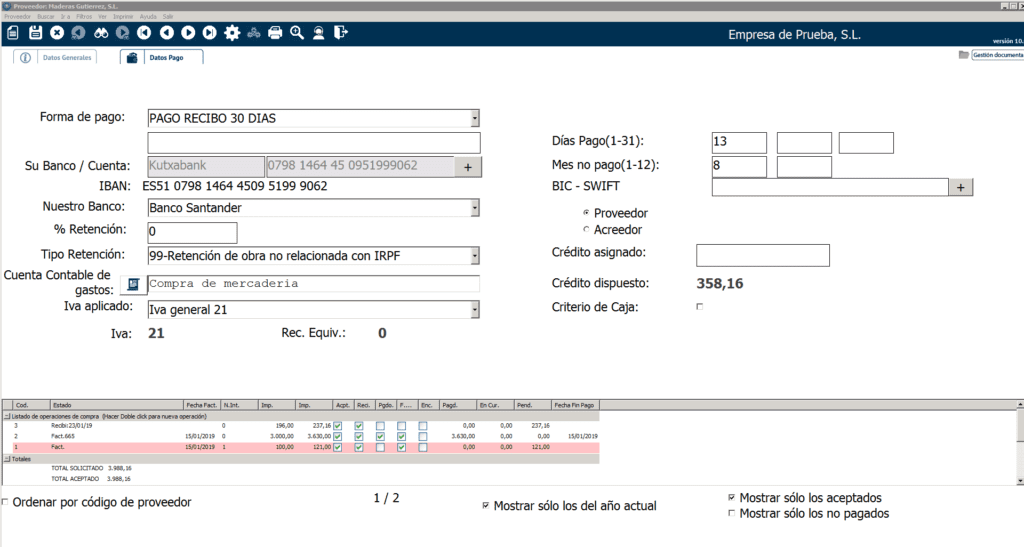Go to first record arrow icon
1024x547 pixels.
tap(145, 33)
